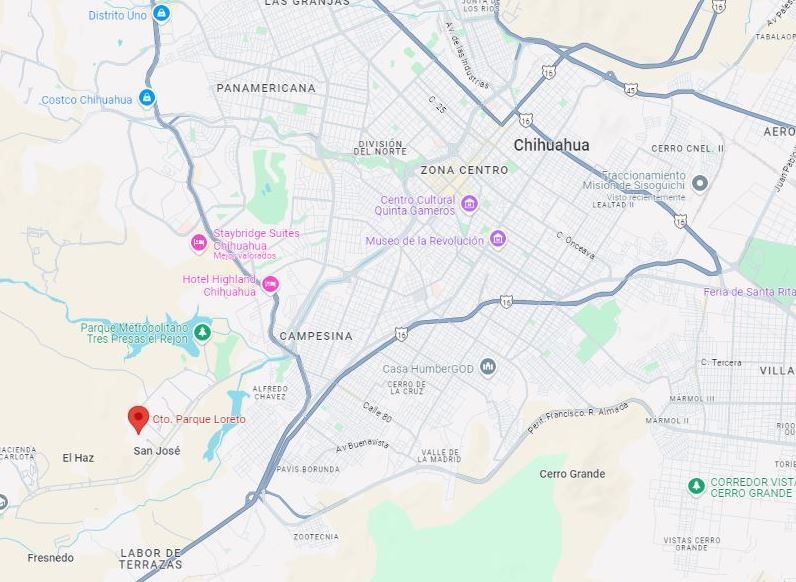796x582 pixels.
Task: Select the Campesina neighborhood label
Action: (316, 336)
